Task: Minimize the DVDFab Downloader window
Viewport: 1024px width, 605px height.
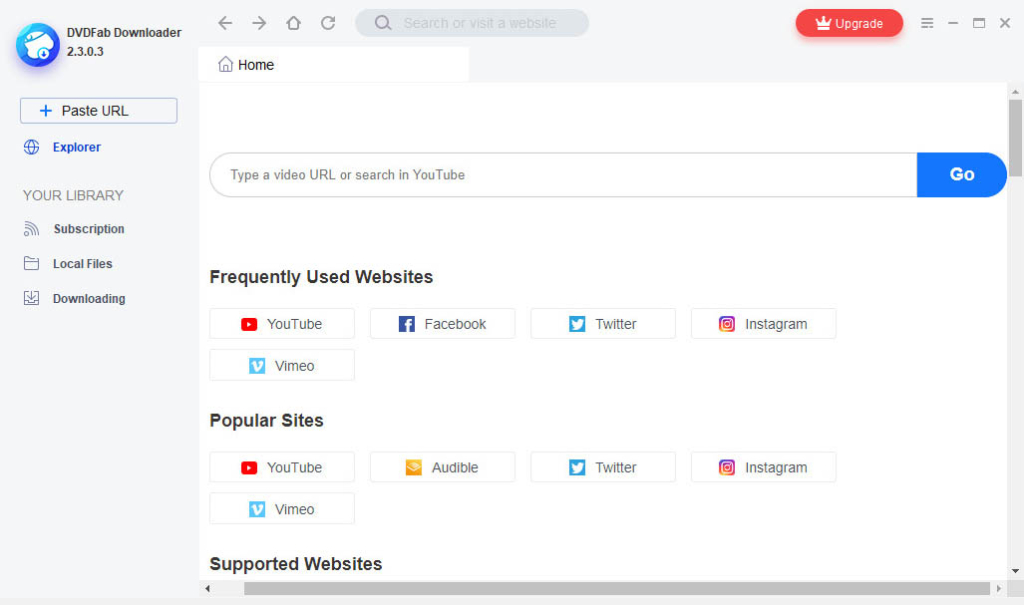Action: pos(953,24)
